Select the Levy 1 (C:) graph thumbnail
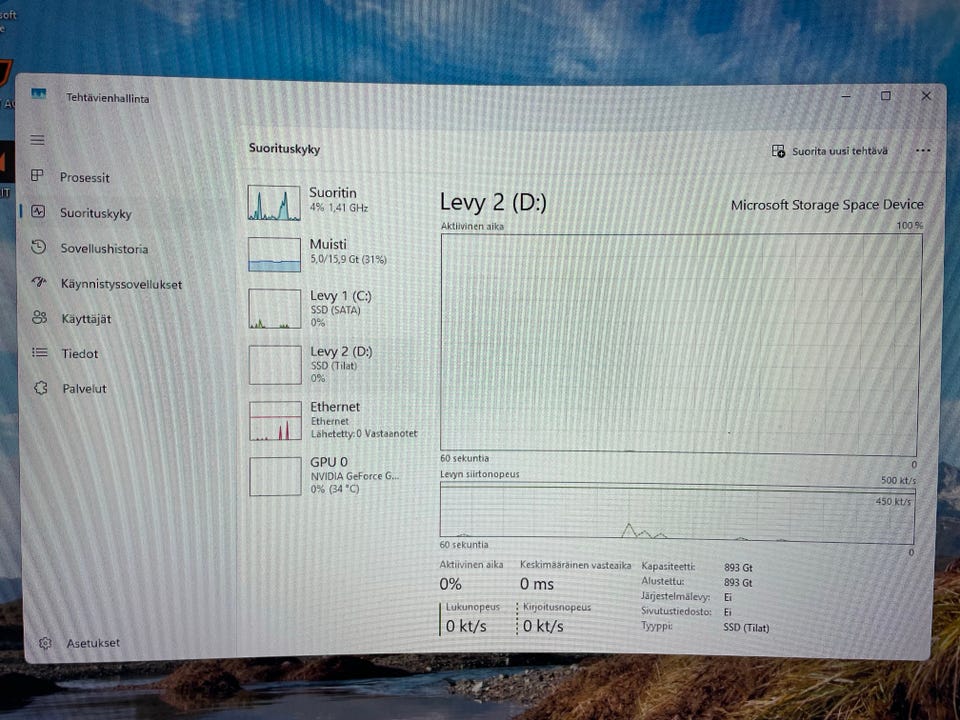The height and width of the screenshot is (720, 960). 275,309
